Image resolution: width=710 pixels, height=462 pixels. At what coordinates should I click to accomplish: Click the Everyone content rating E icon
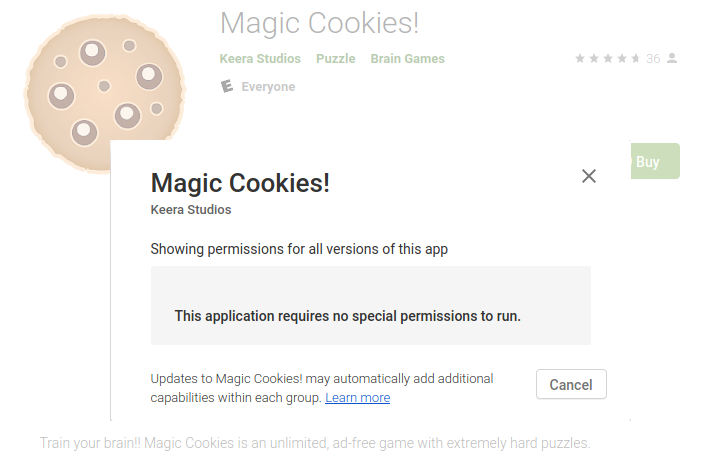[227, 86]
